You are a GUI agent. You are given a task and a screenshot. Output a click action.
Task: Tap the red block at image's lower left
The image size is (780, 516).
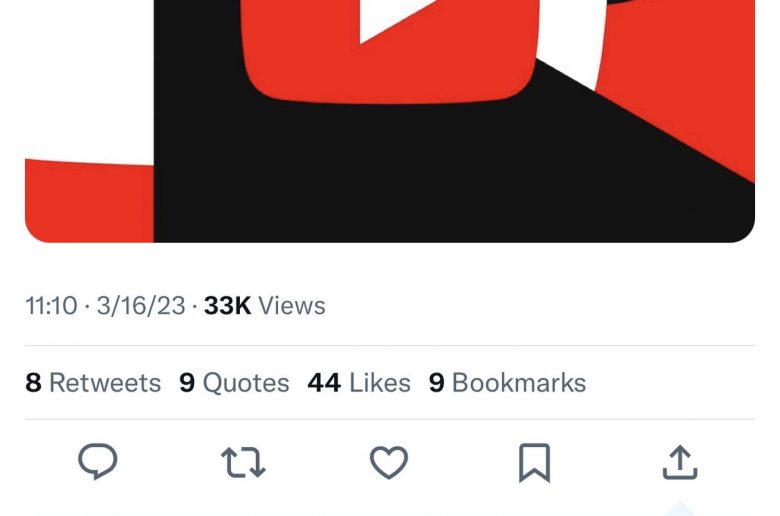click(89, 201)
